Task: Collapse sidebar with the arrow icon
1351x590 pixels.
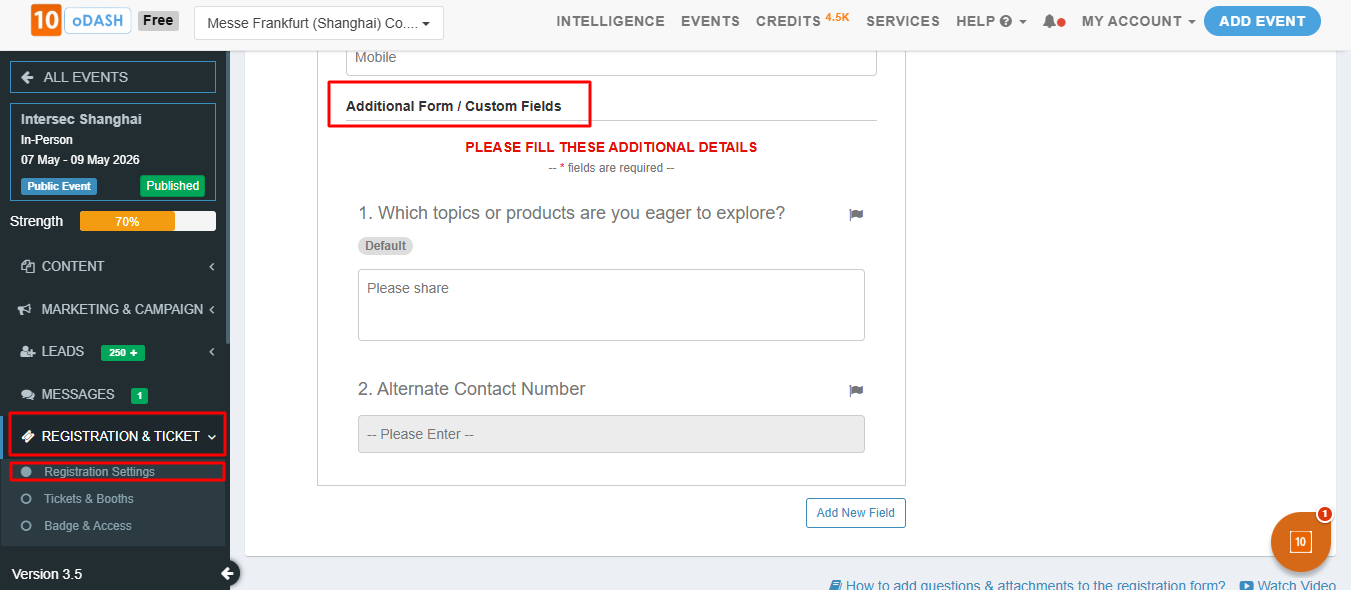Action: [227, 573]
